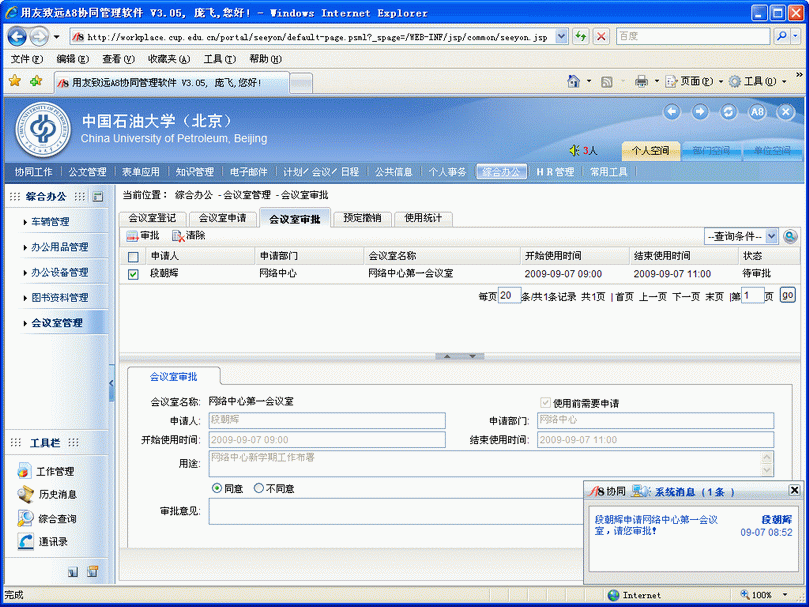Viewport: 809px width, 607px height.
Task: Uncheck the 段朝辉 row checkbox
Action: coord(133,274)
